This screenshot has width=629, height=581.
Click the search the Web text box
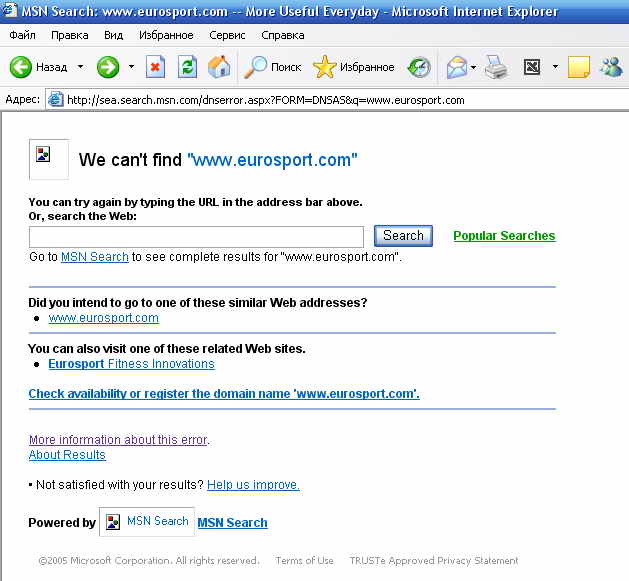point(196,237)
